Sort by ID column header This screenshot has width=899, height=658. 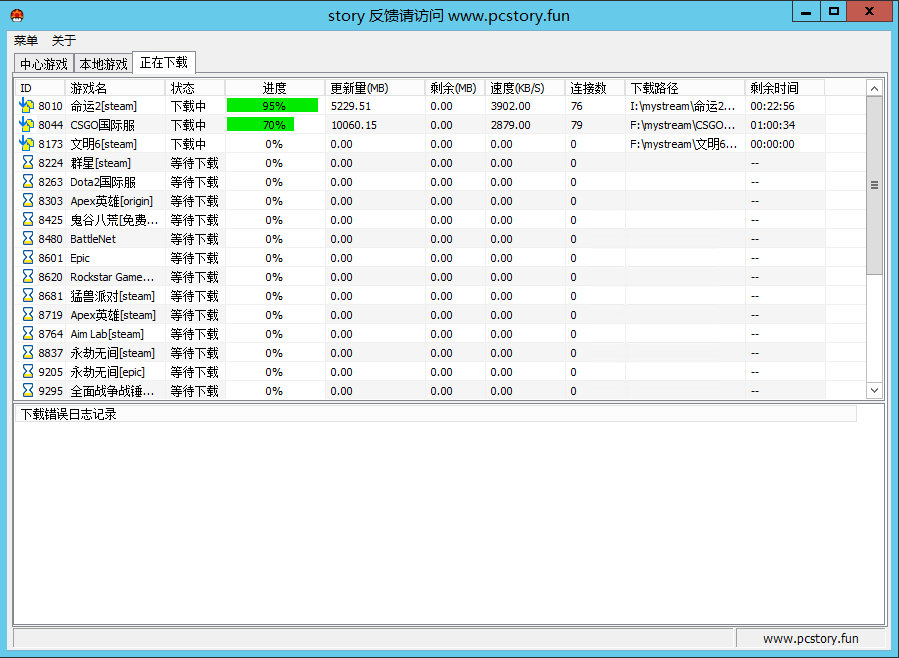pos(40,88)
